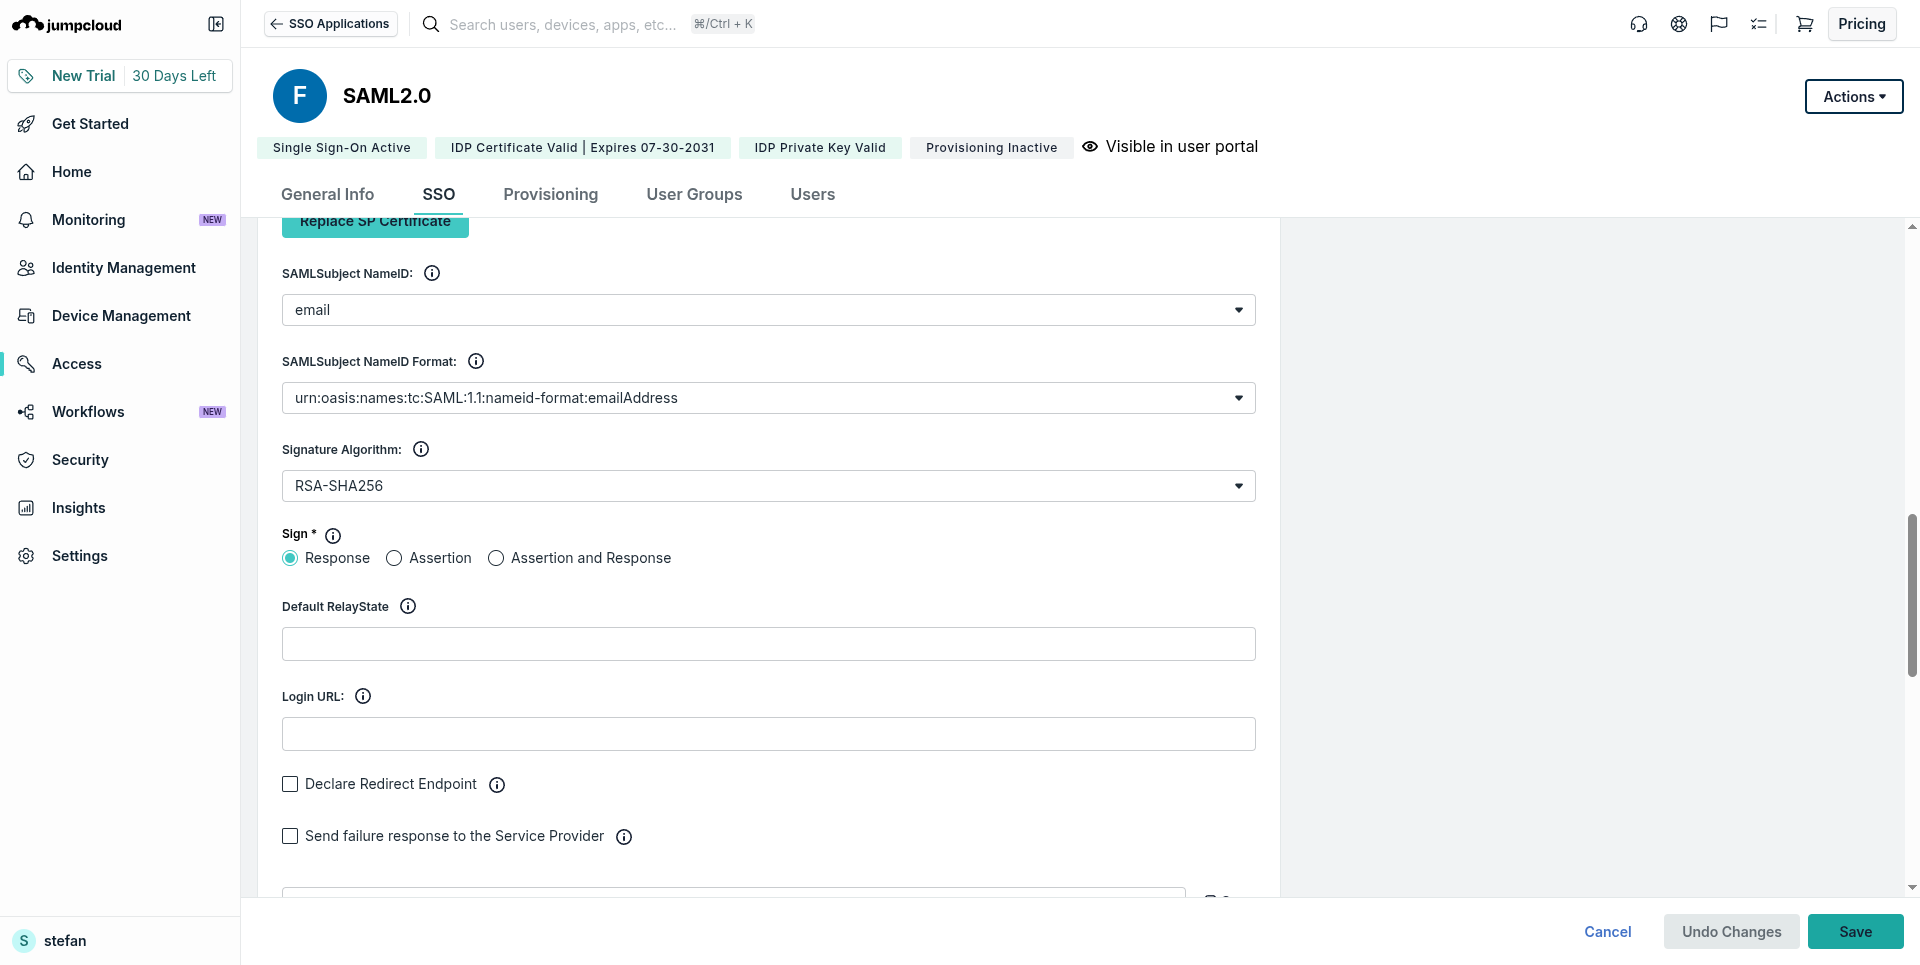Switch to the General Info tab
This screenshot has height=965, width=1920.
(328, 194)
